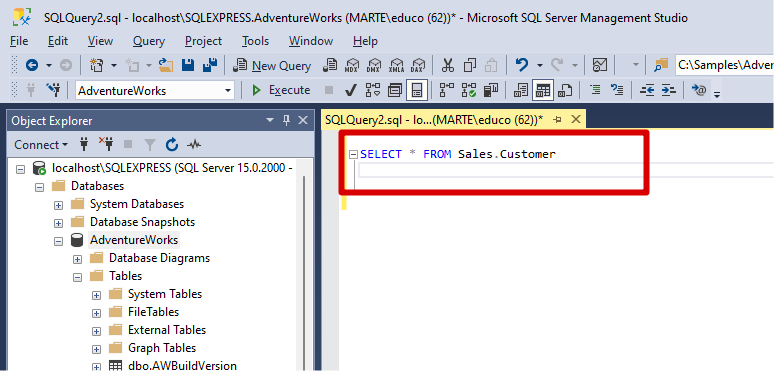Disconnect server in Object Explorer
This screenshot has height=371, width=774.
106,144
